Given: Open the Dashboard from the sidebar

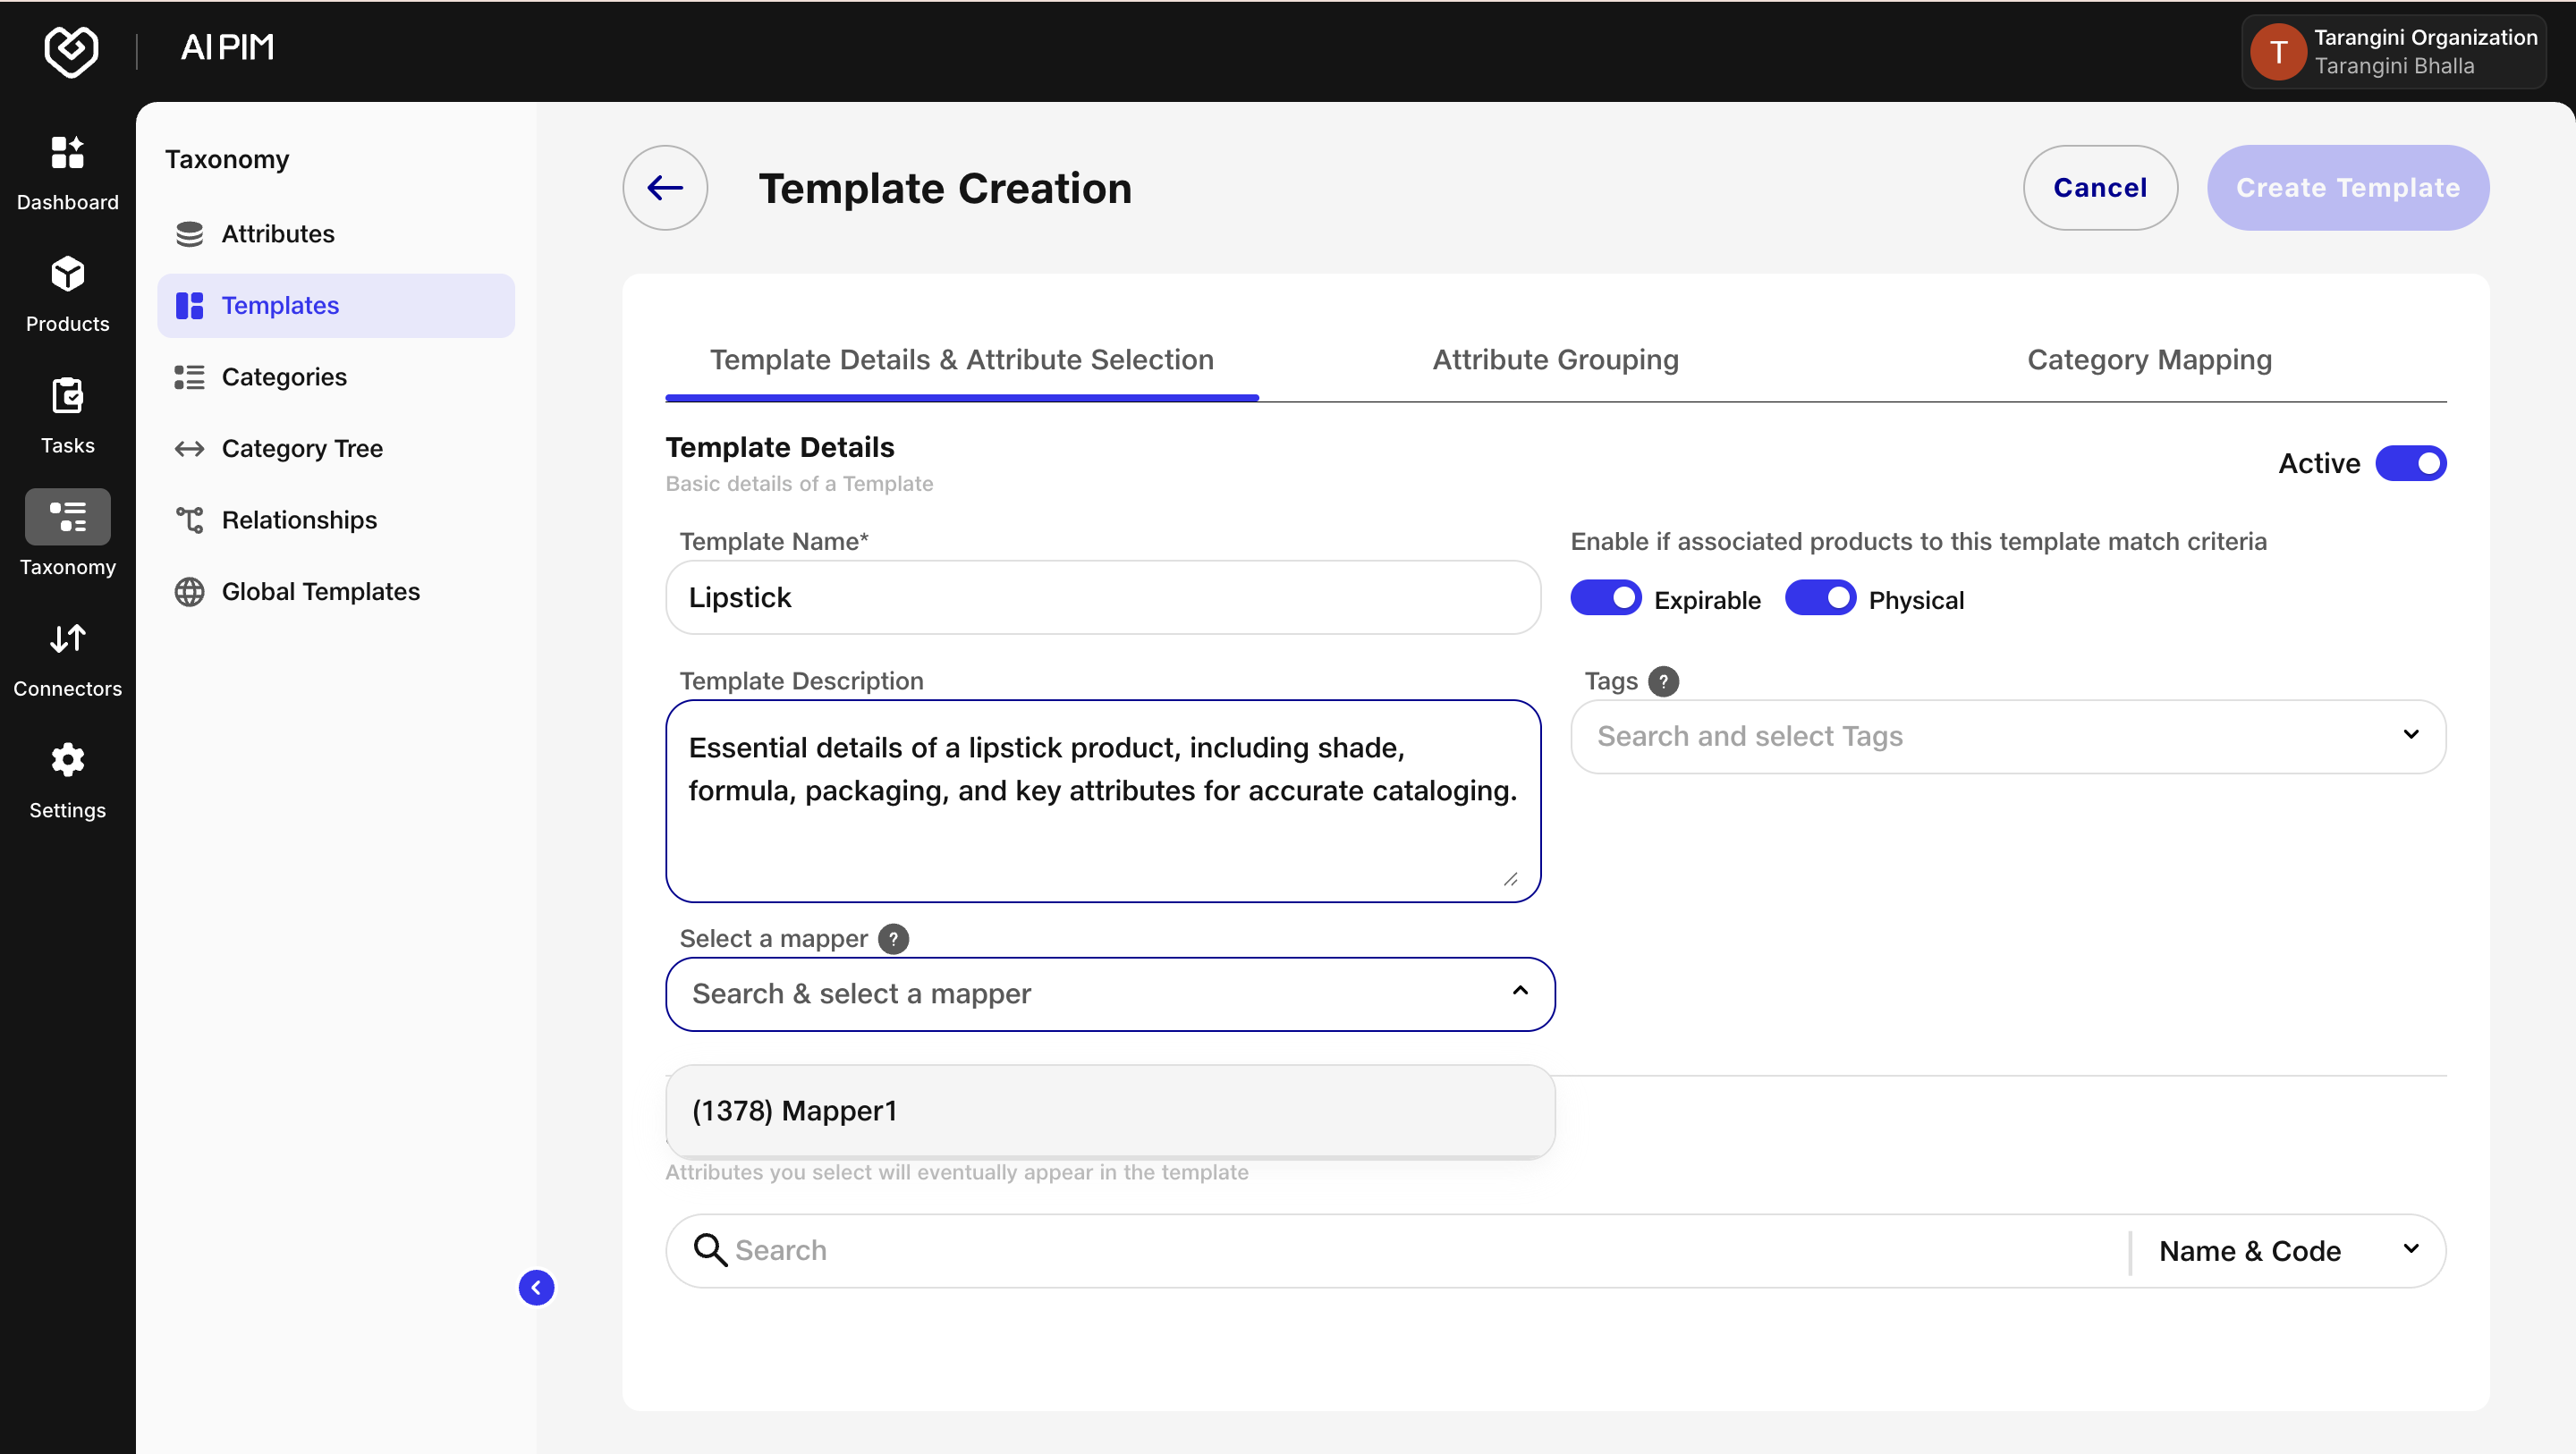Looking at the screenshot, I should [67, 174].
